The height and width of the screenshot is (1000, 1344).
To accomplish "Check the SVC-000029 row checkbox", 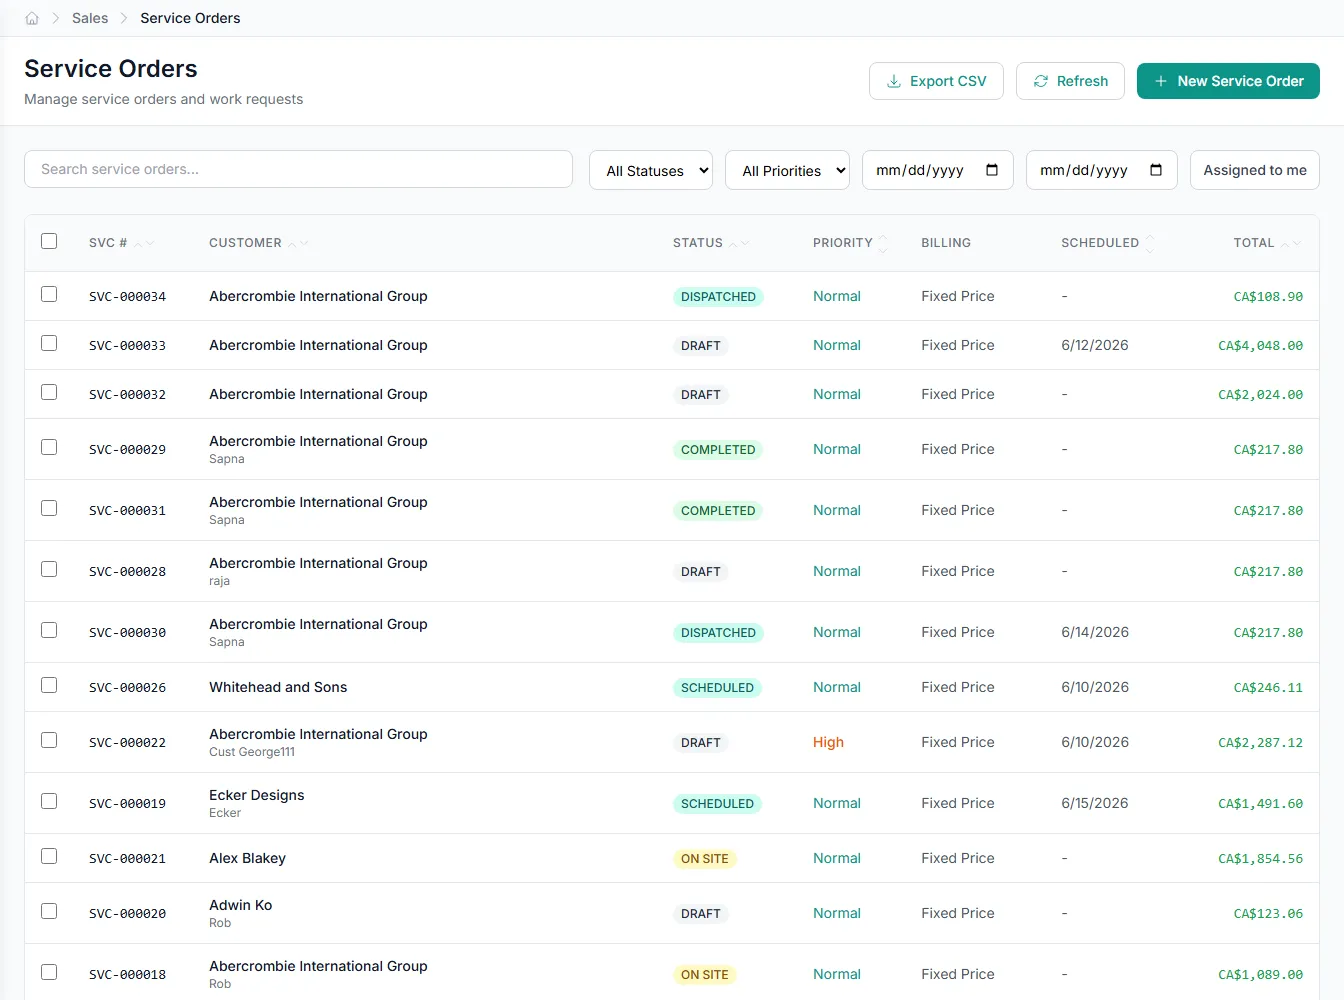I will click(49, 447).
